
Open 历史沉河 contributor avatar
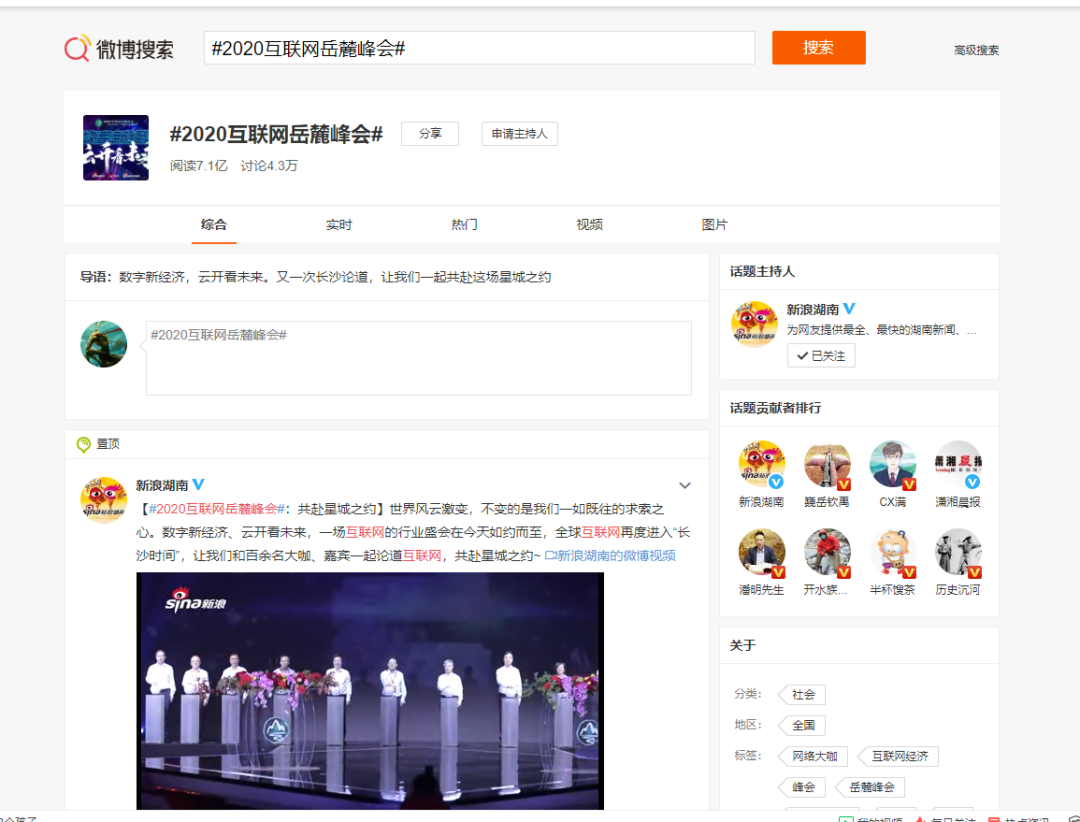point(958,552)
